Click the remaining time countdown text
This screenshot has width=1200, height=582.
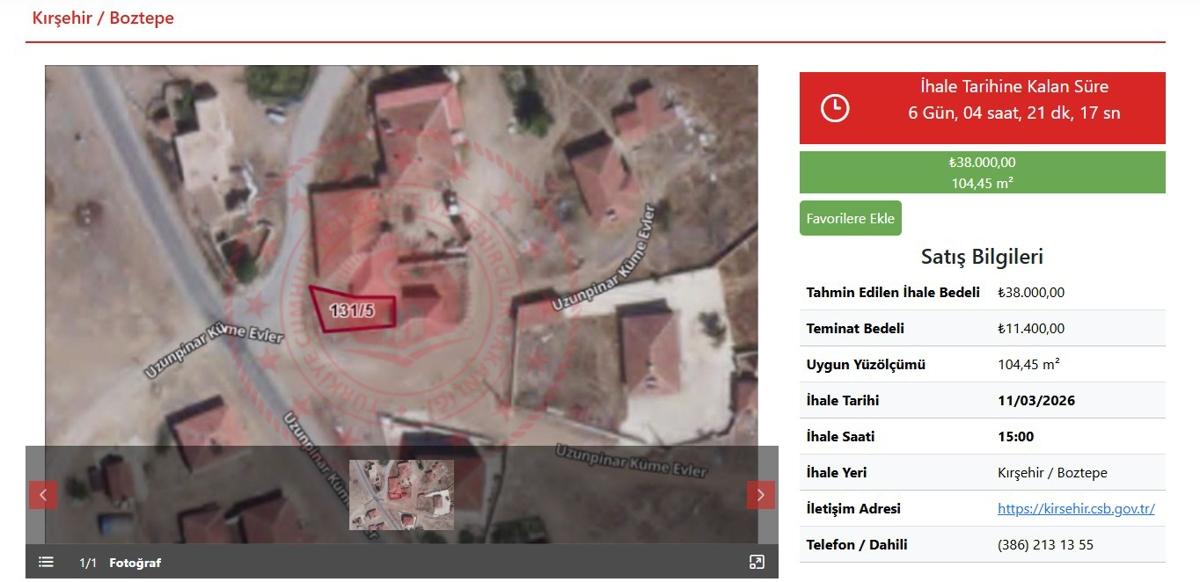(x=1013, y=113)
